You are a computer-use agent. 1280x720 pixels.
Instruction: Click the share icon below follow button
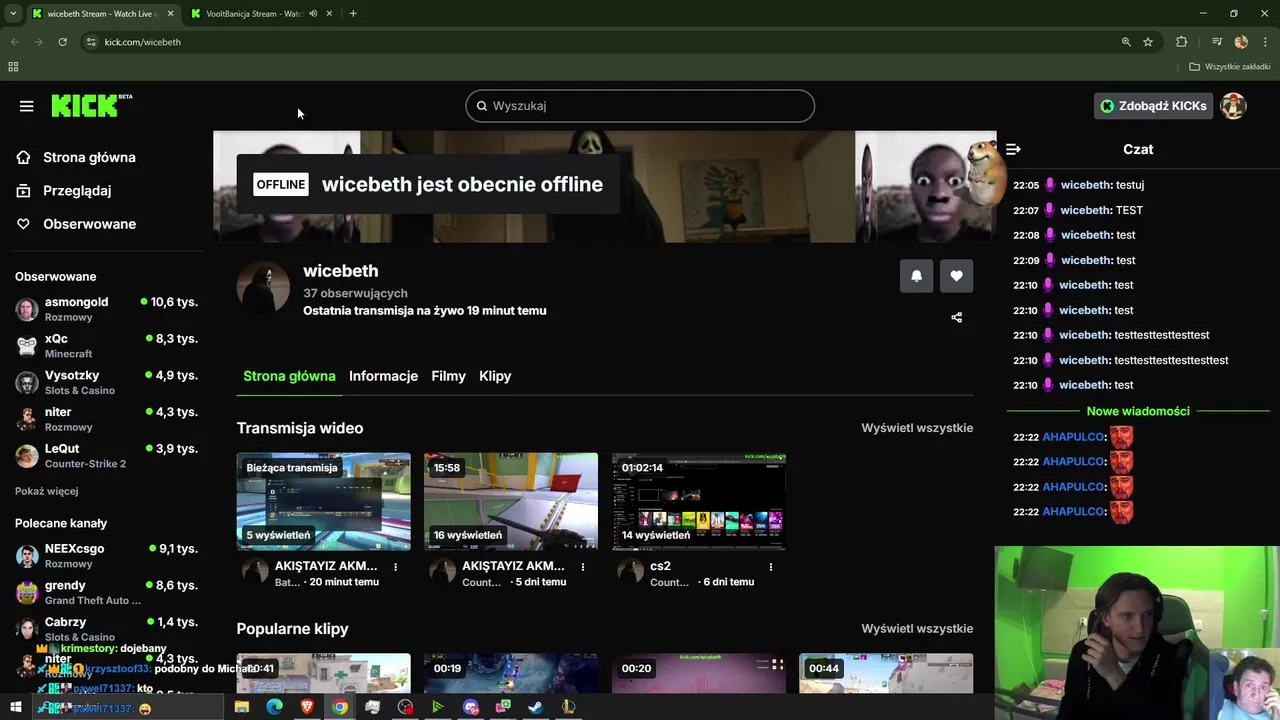coord(956,317)
